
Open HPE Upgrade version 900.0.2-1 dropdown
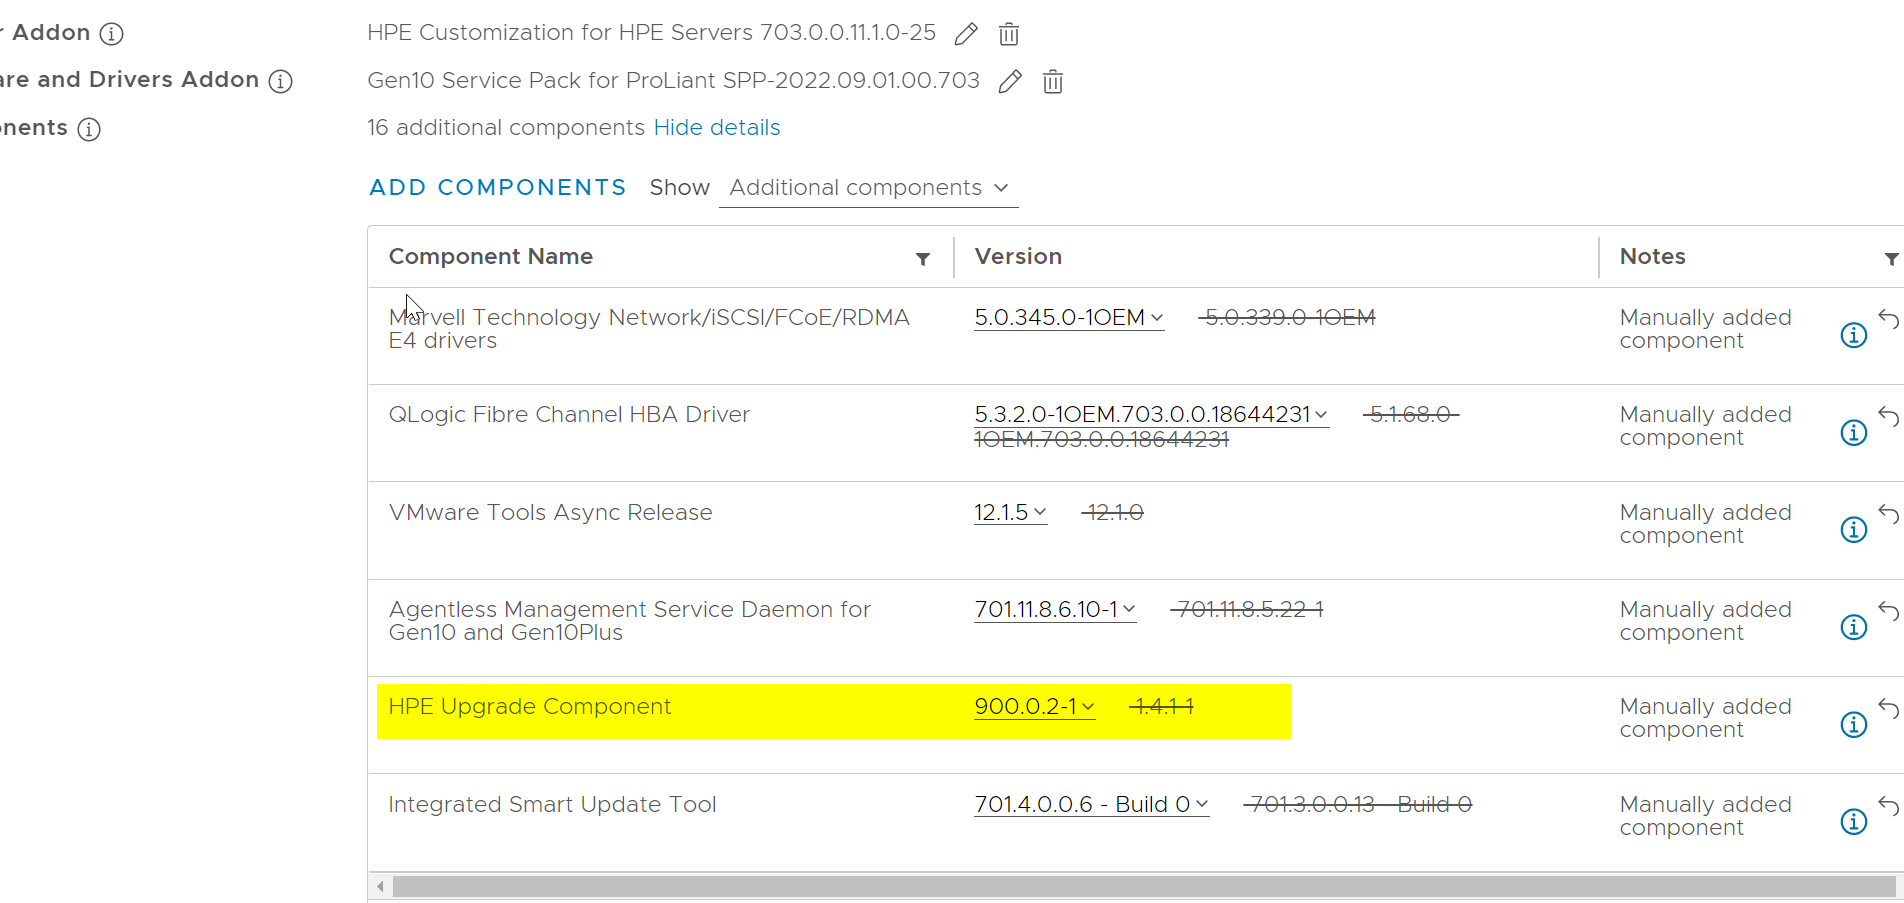pos(1035,707)
